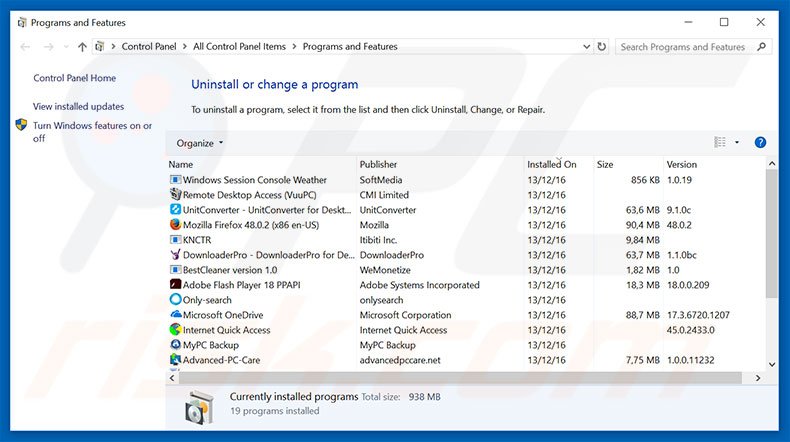Click the UnitConverter program icon
This screenshot has width=790, height=442.
point(175,209)
